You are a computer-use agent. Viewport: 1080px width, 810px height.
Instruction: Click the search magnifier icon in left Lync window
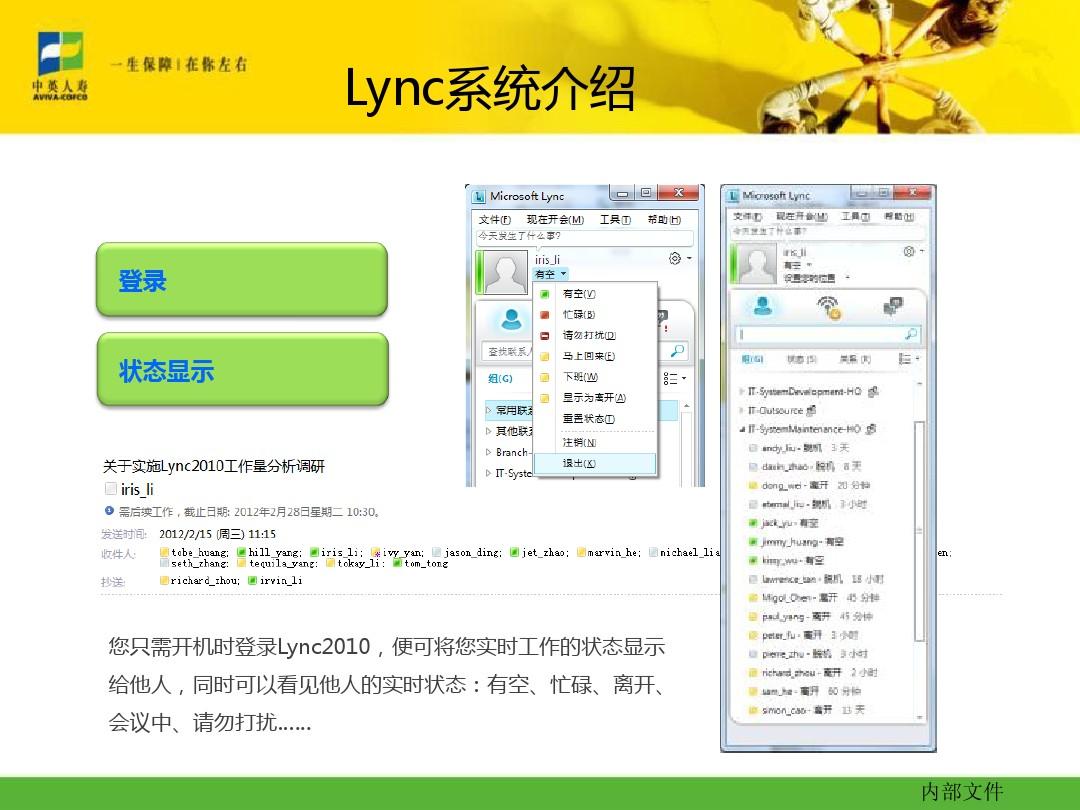tap(678, 351)
